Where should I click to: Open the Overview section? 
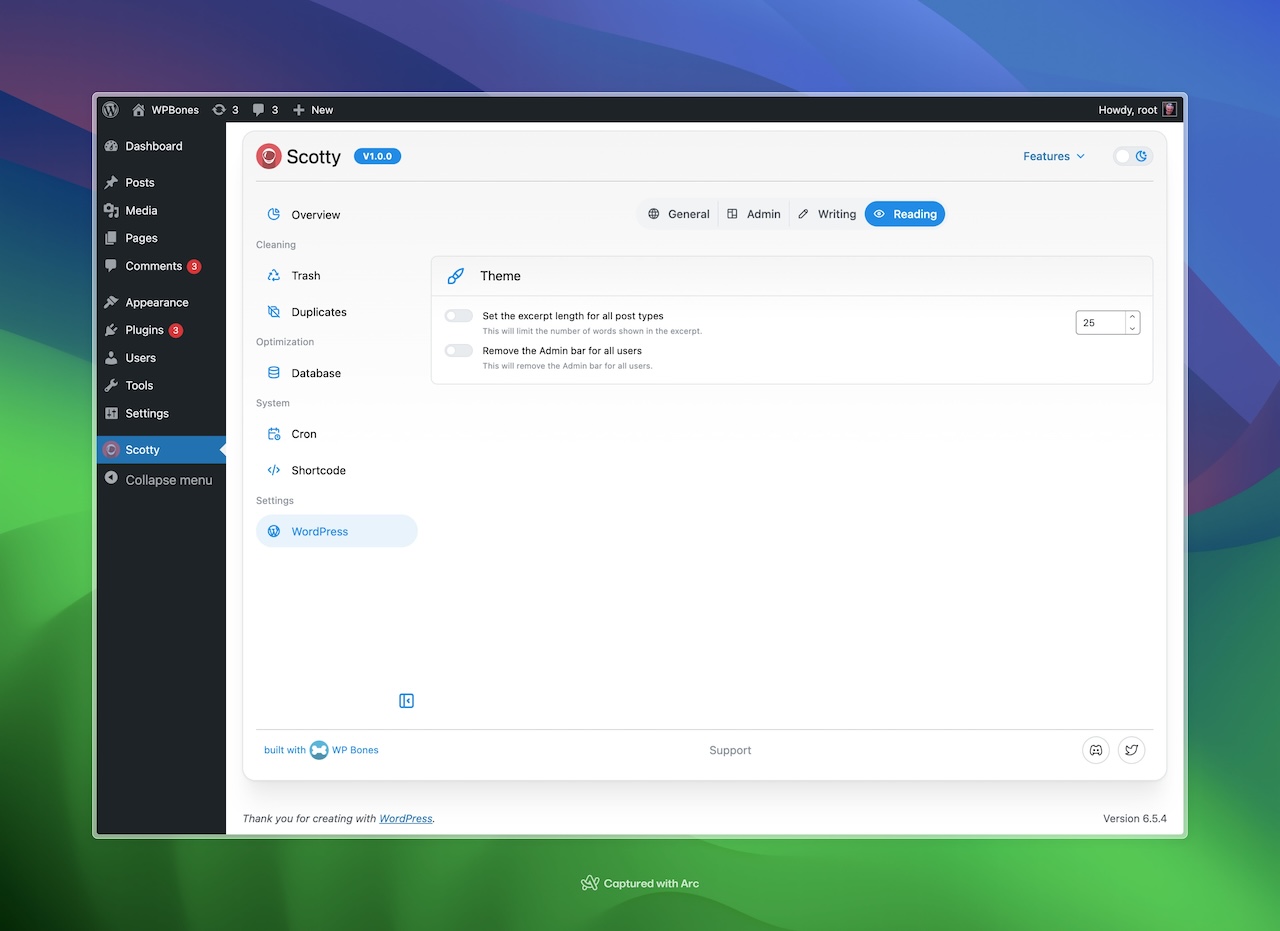[336, 215]
